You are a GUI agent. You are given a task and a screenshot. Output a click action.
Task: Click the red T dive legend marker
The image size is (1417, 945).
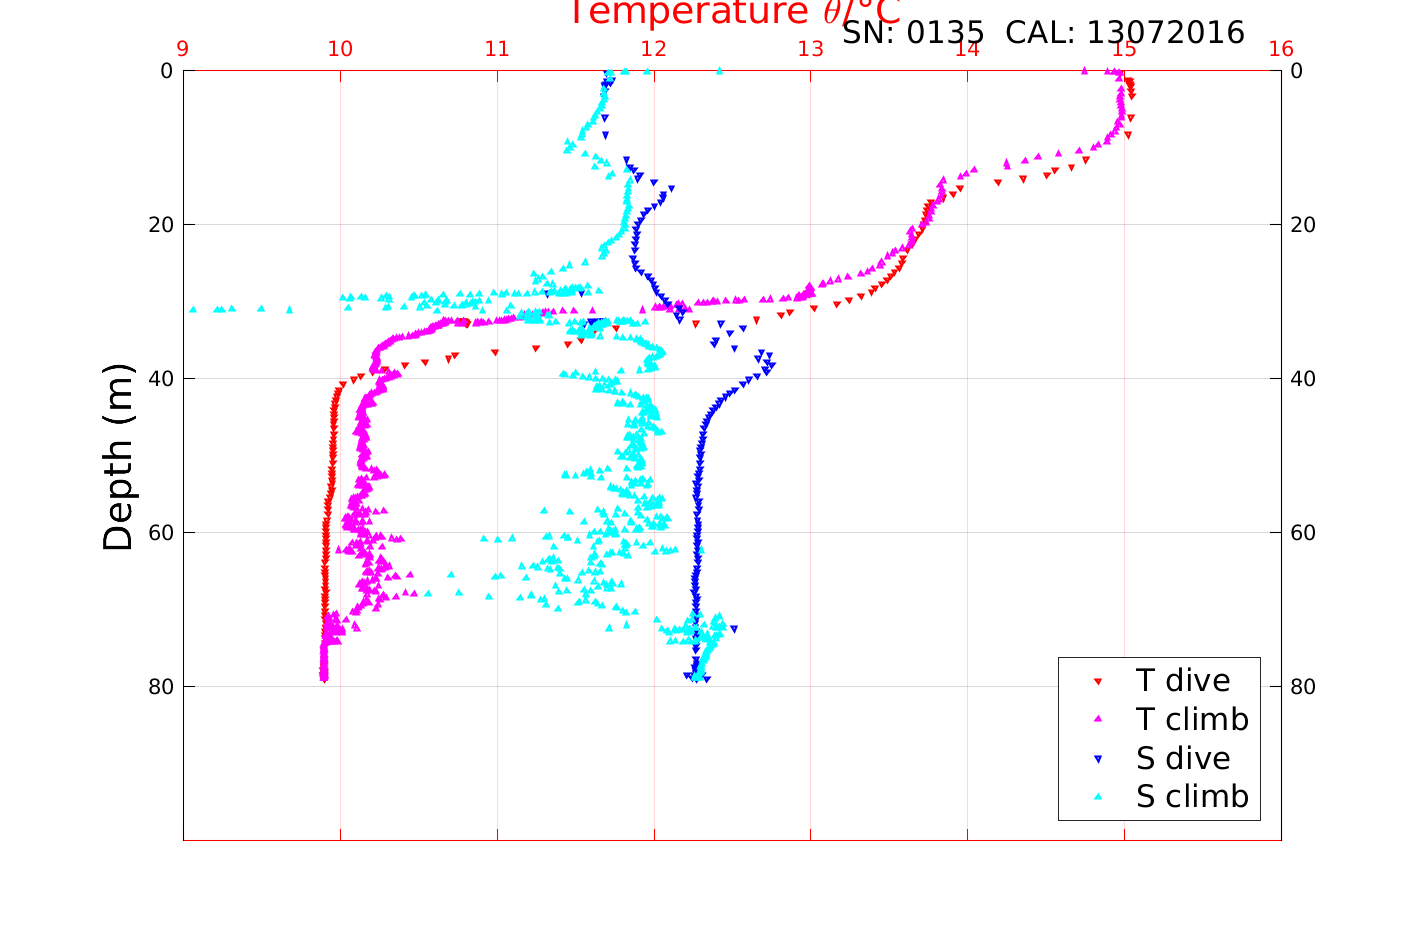[1097, 682]
